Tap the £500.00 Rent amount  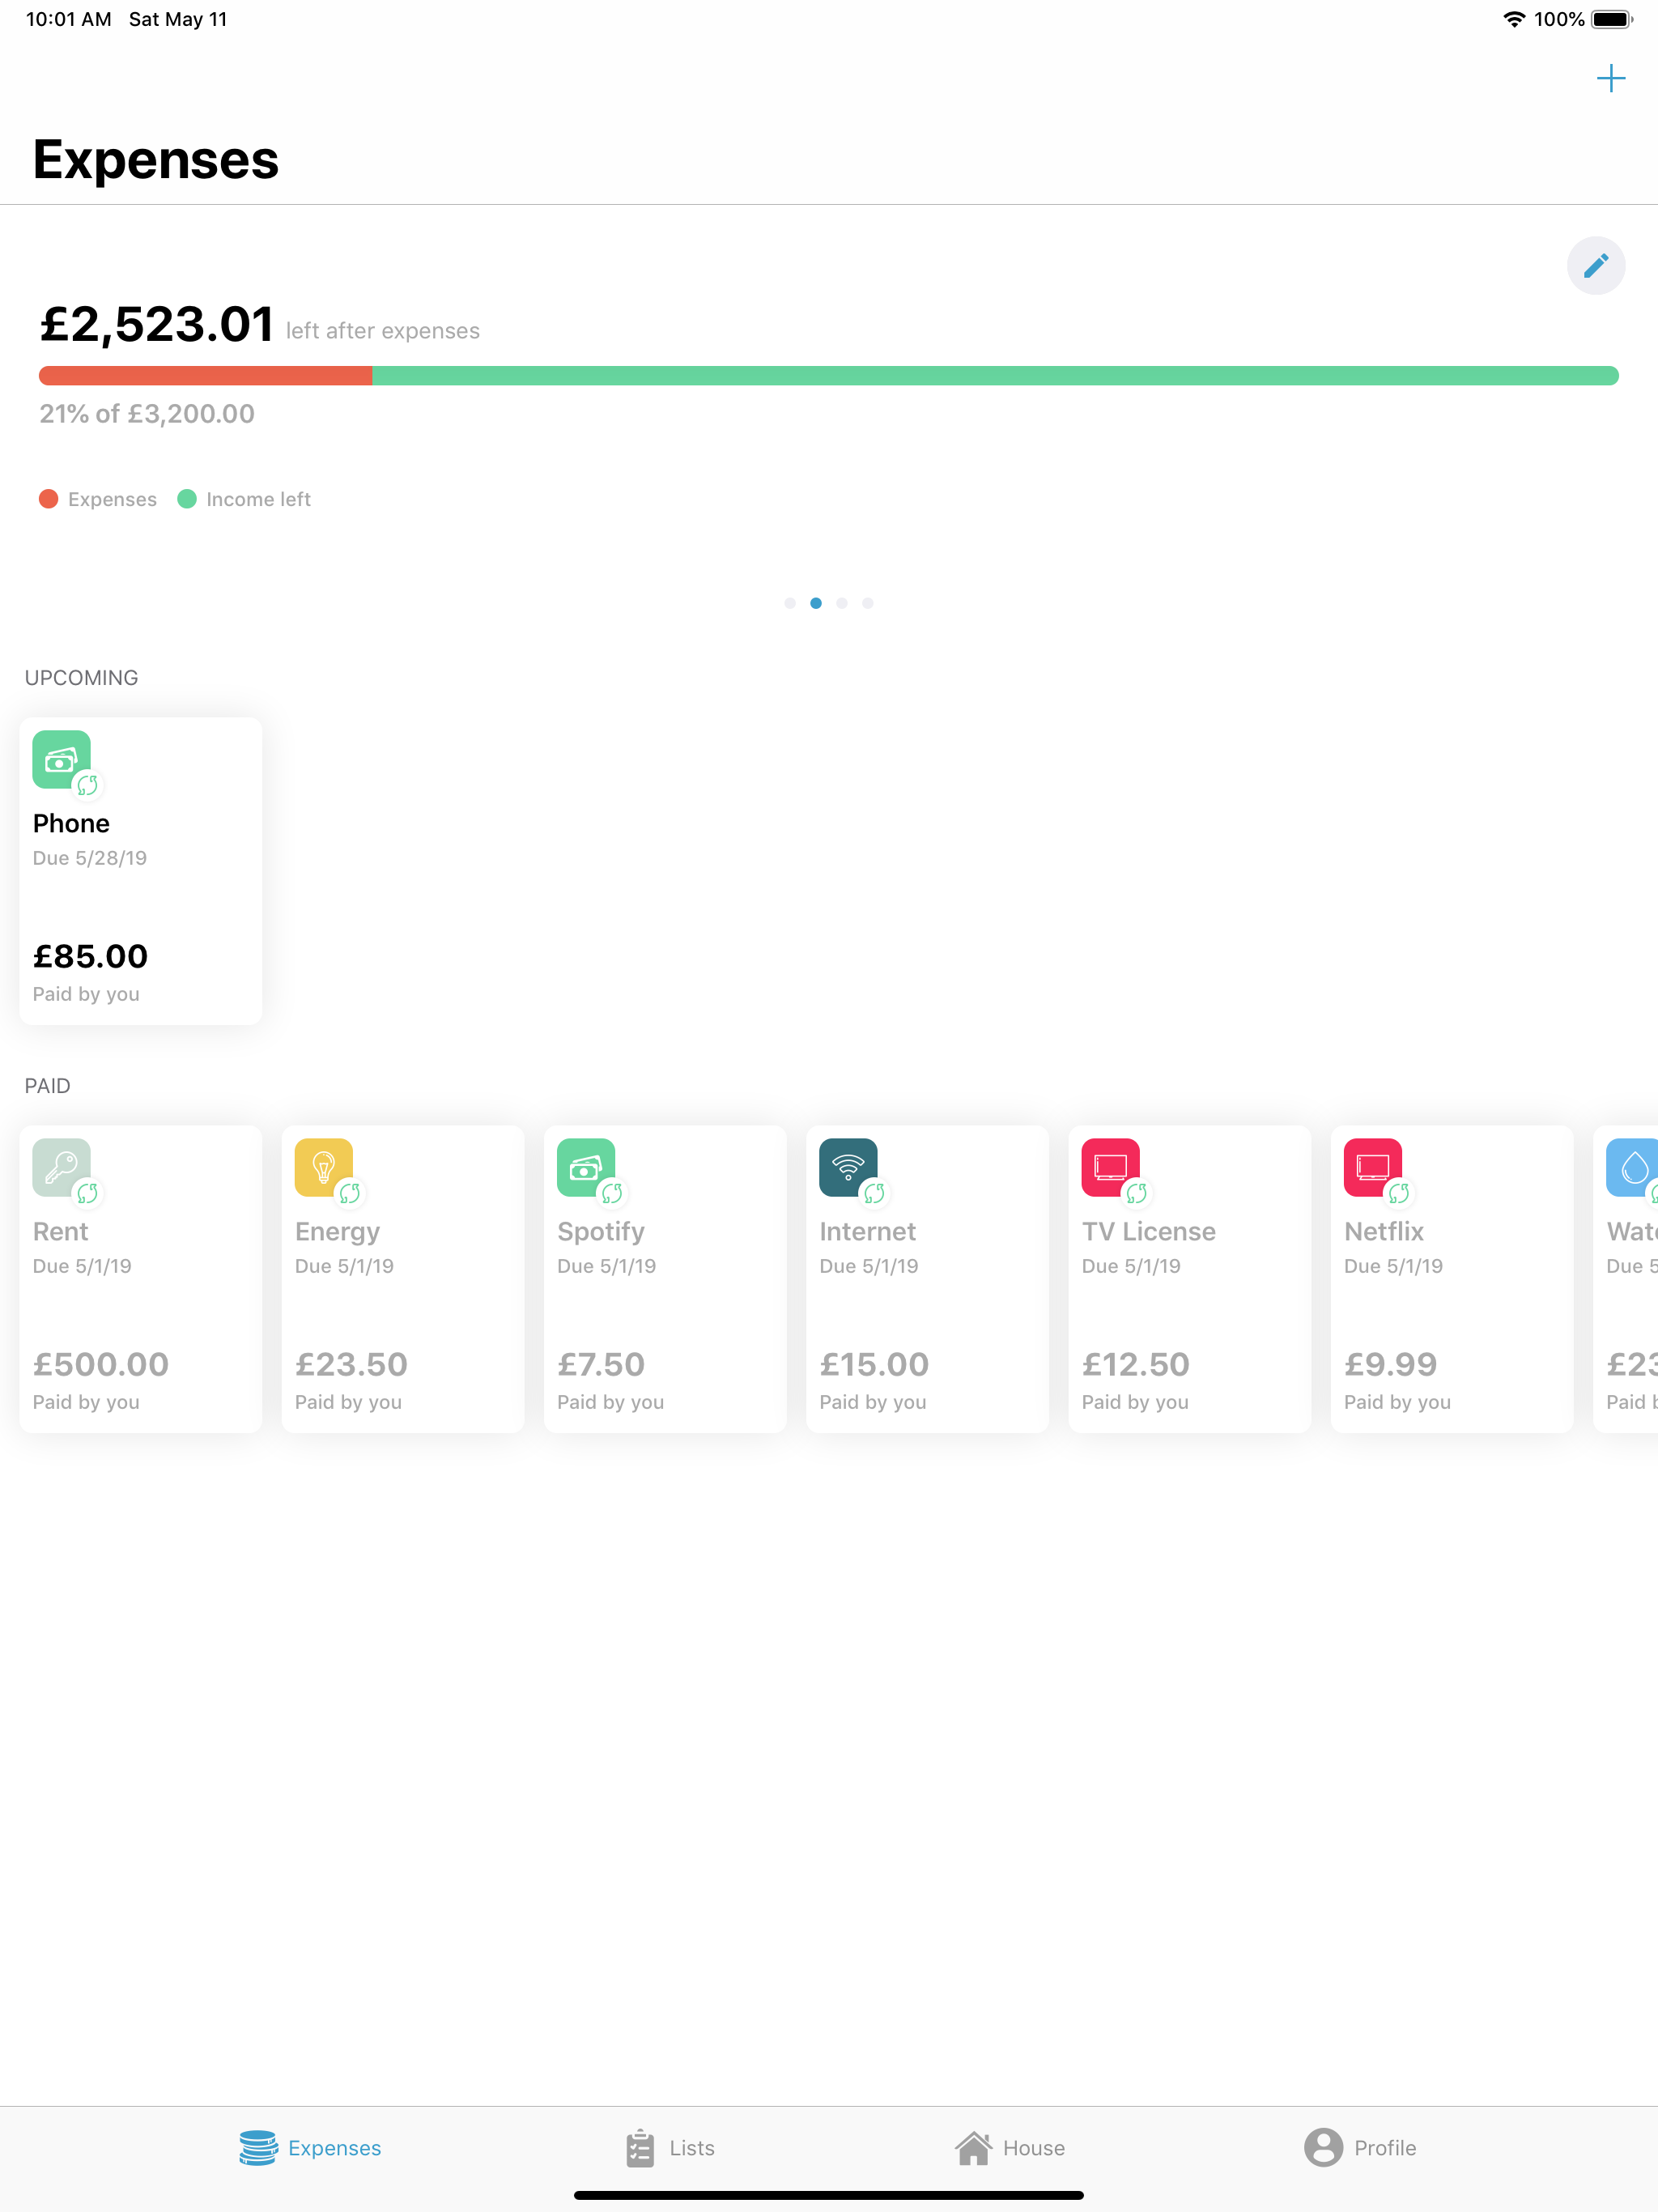[x=101, y=1365]
